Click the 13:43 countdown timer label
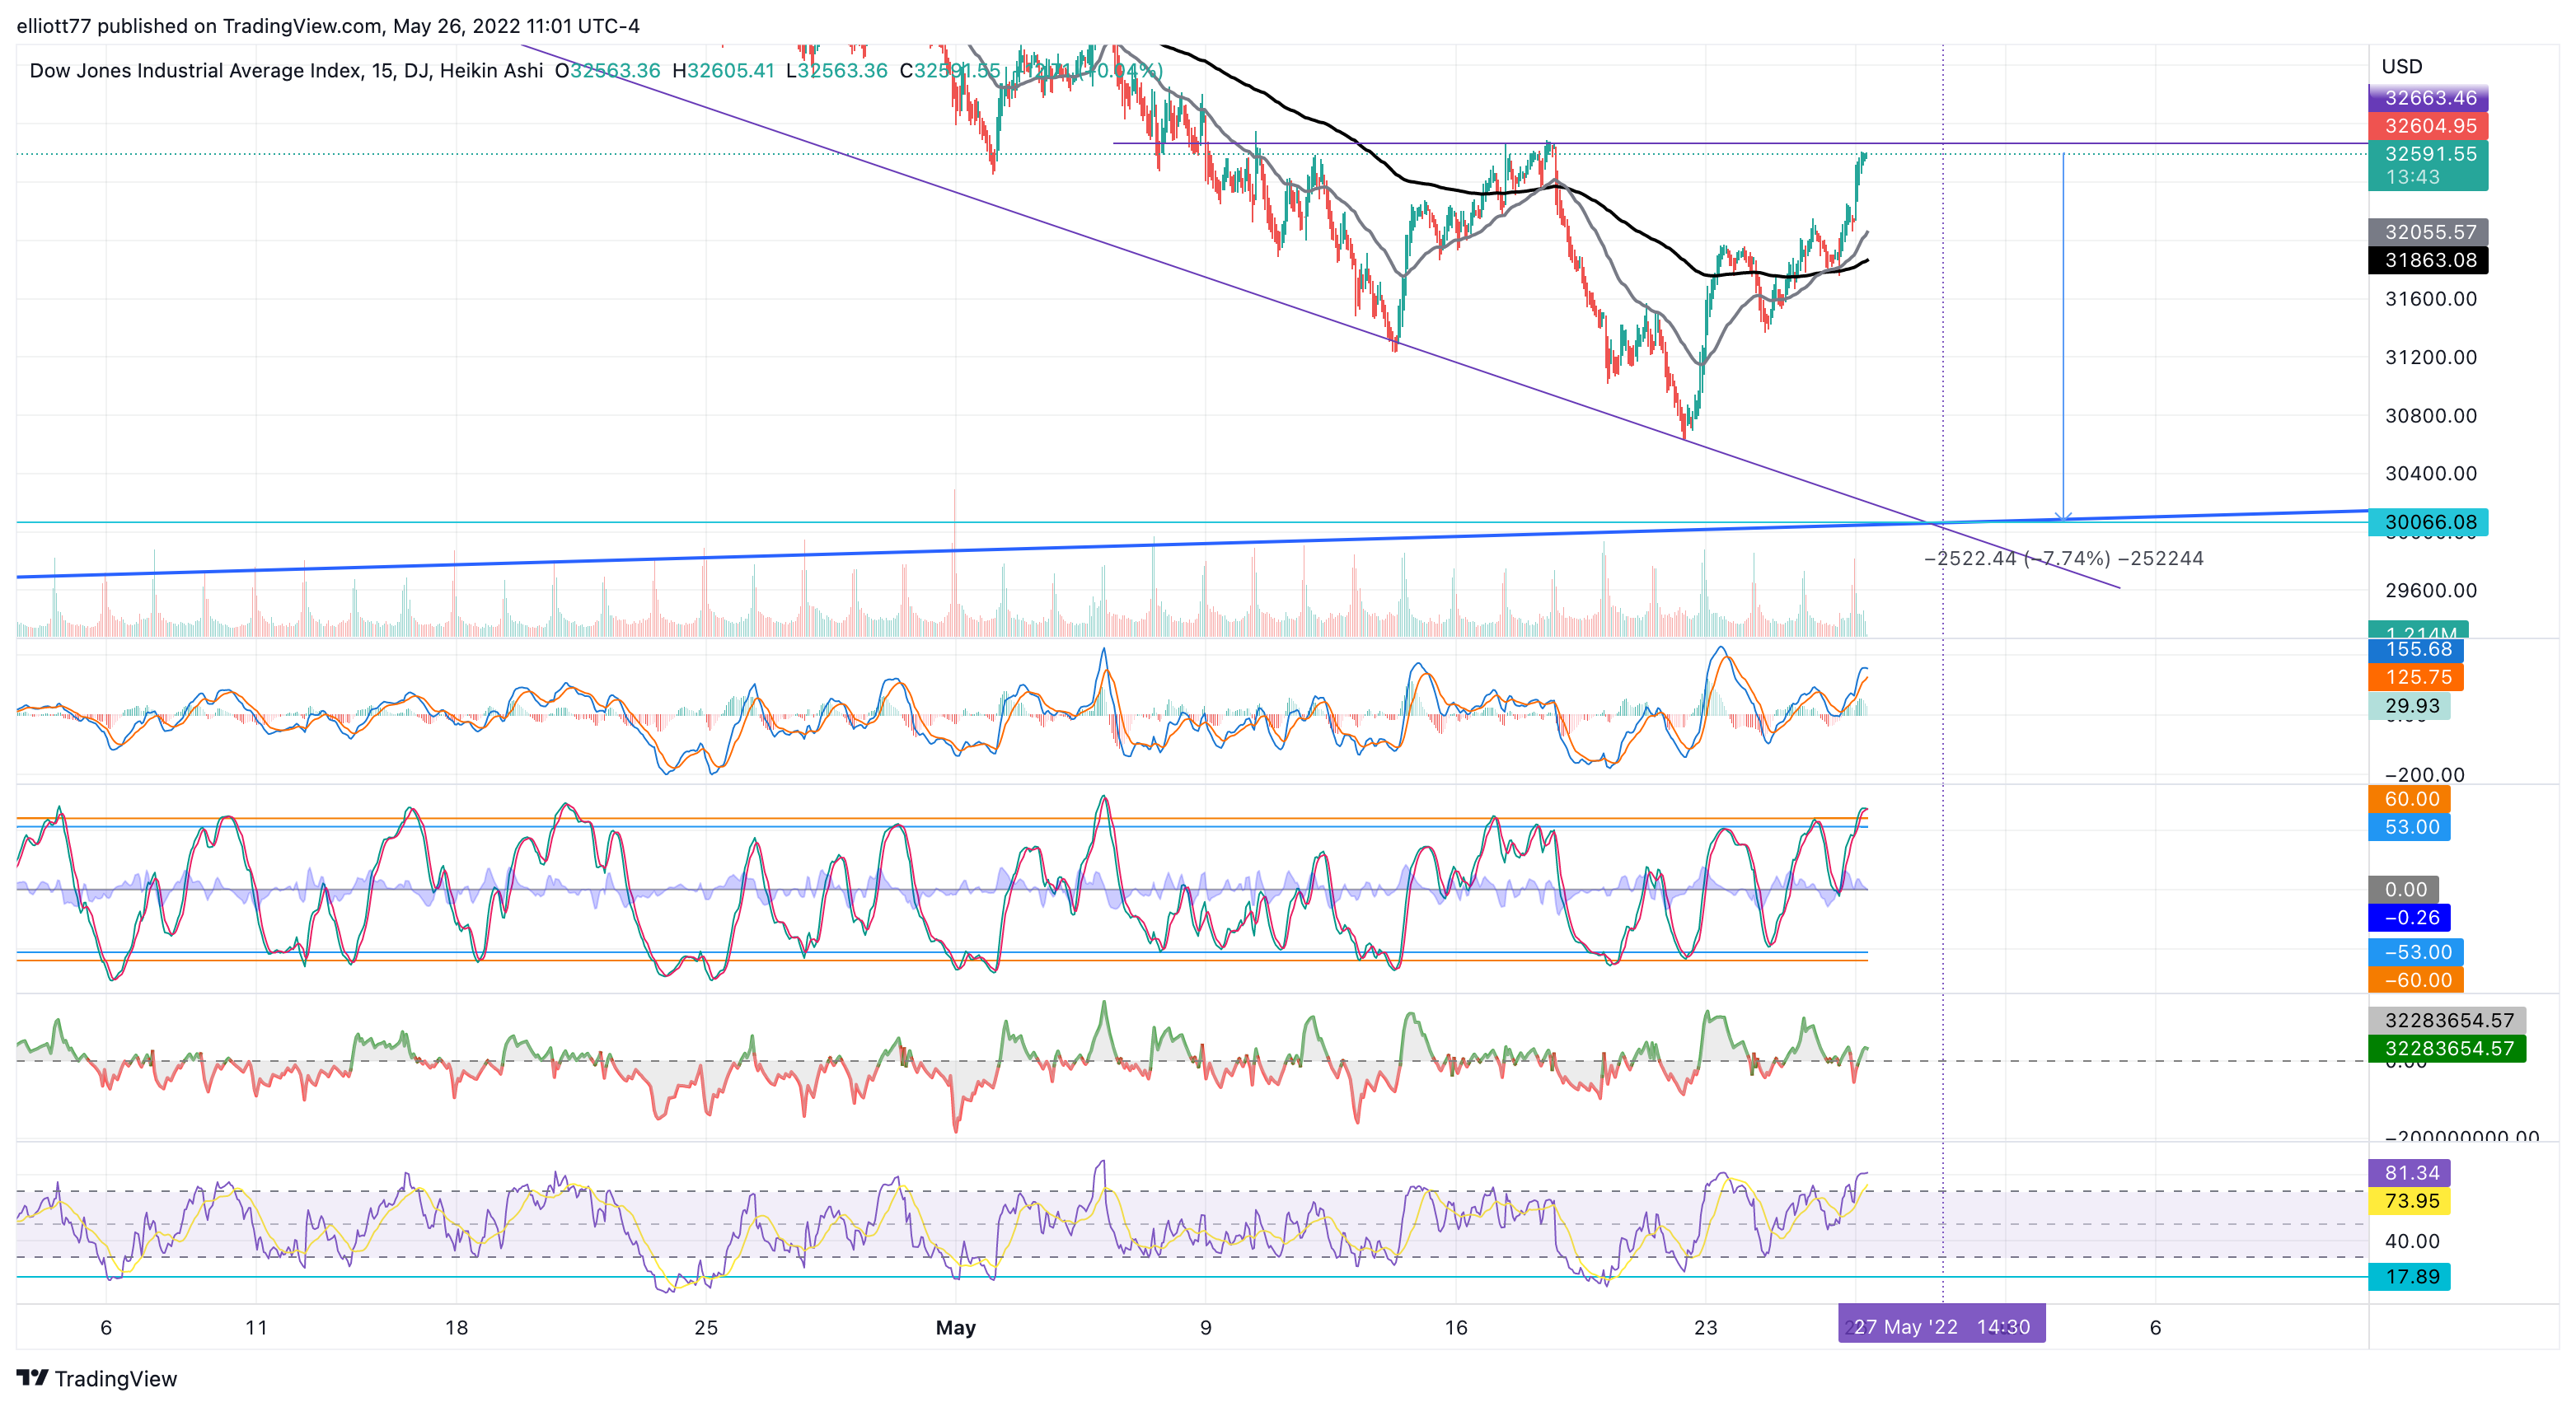The image size is (2576, 1407). [x=2412, y=178]
